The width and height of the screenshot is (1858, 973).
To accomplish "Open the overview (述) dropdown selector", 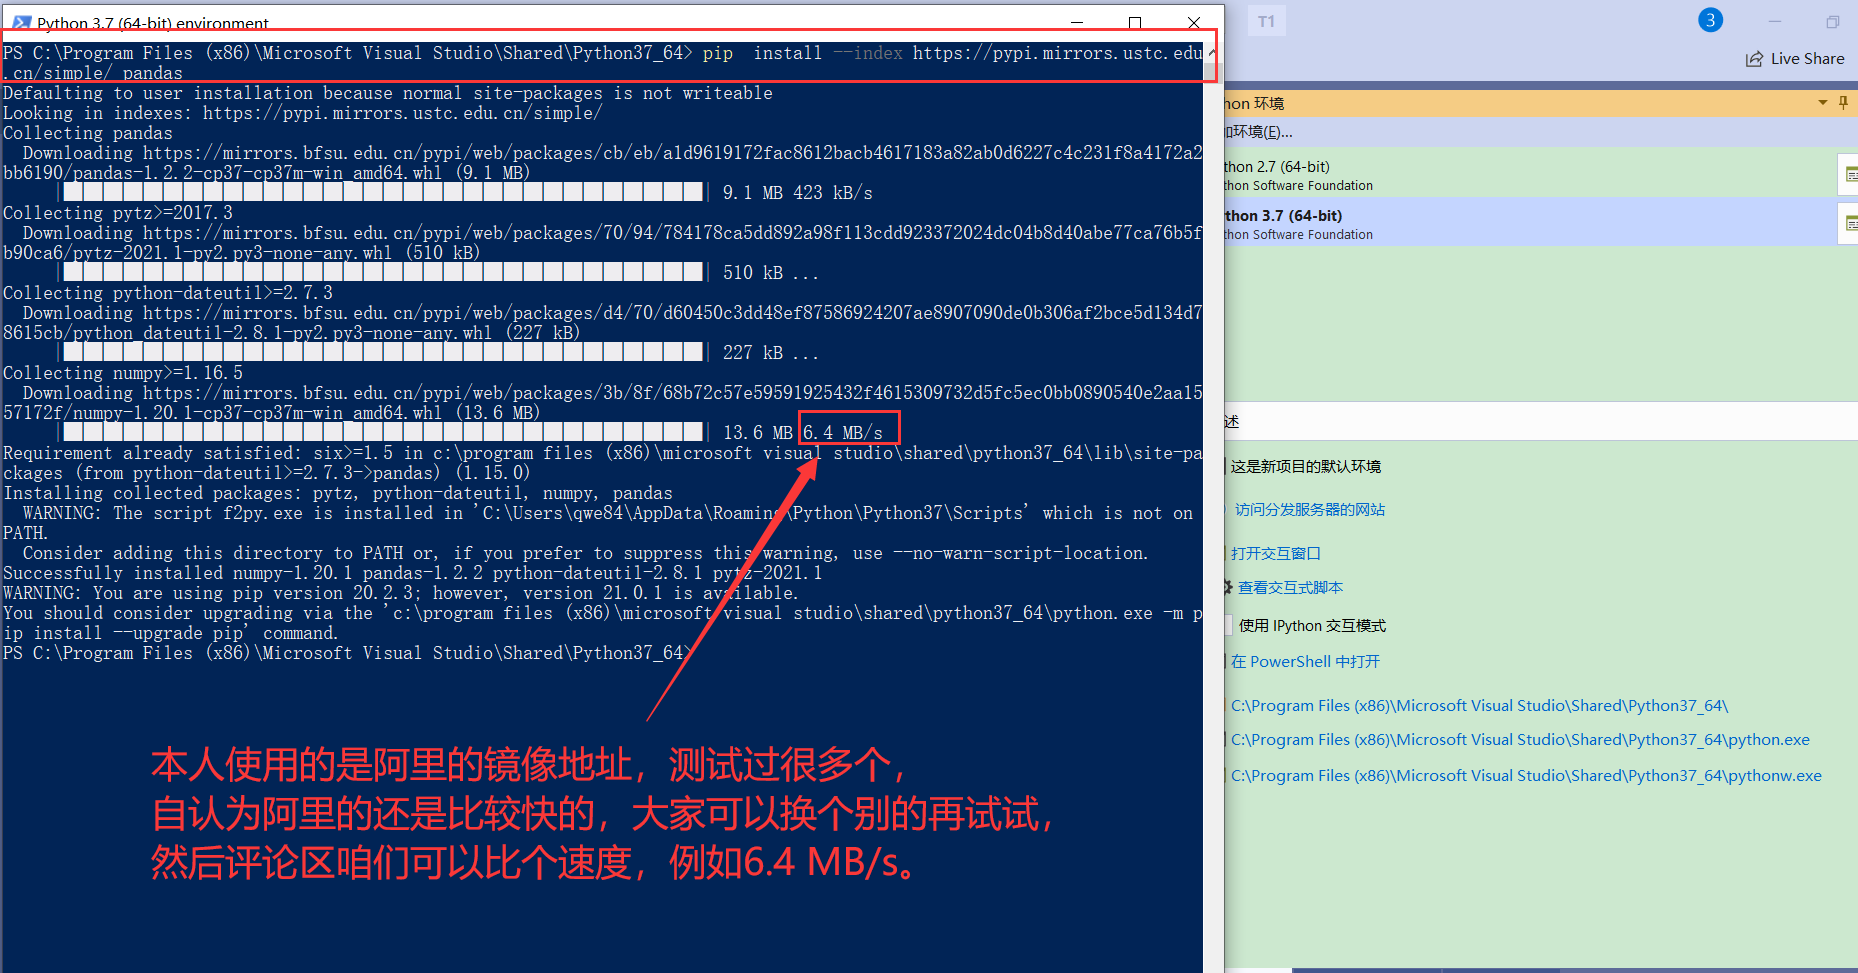I will pos(1541,422).
